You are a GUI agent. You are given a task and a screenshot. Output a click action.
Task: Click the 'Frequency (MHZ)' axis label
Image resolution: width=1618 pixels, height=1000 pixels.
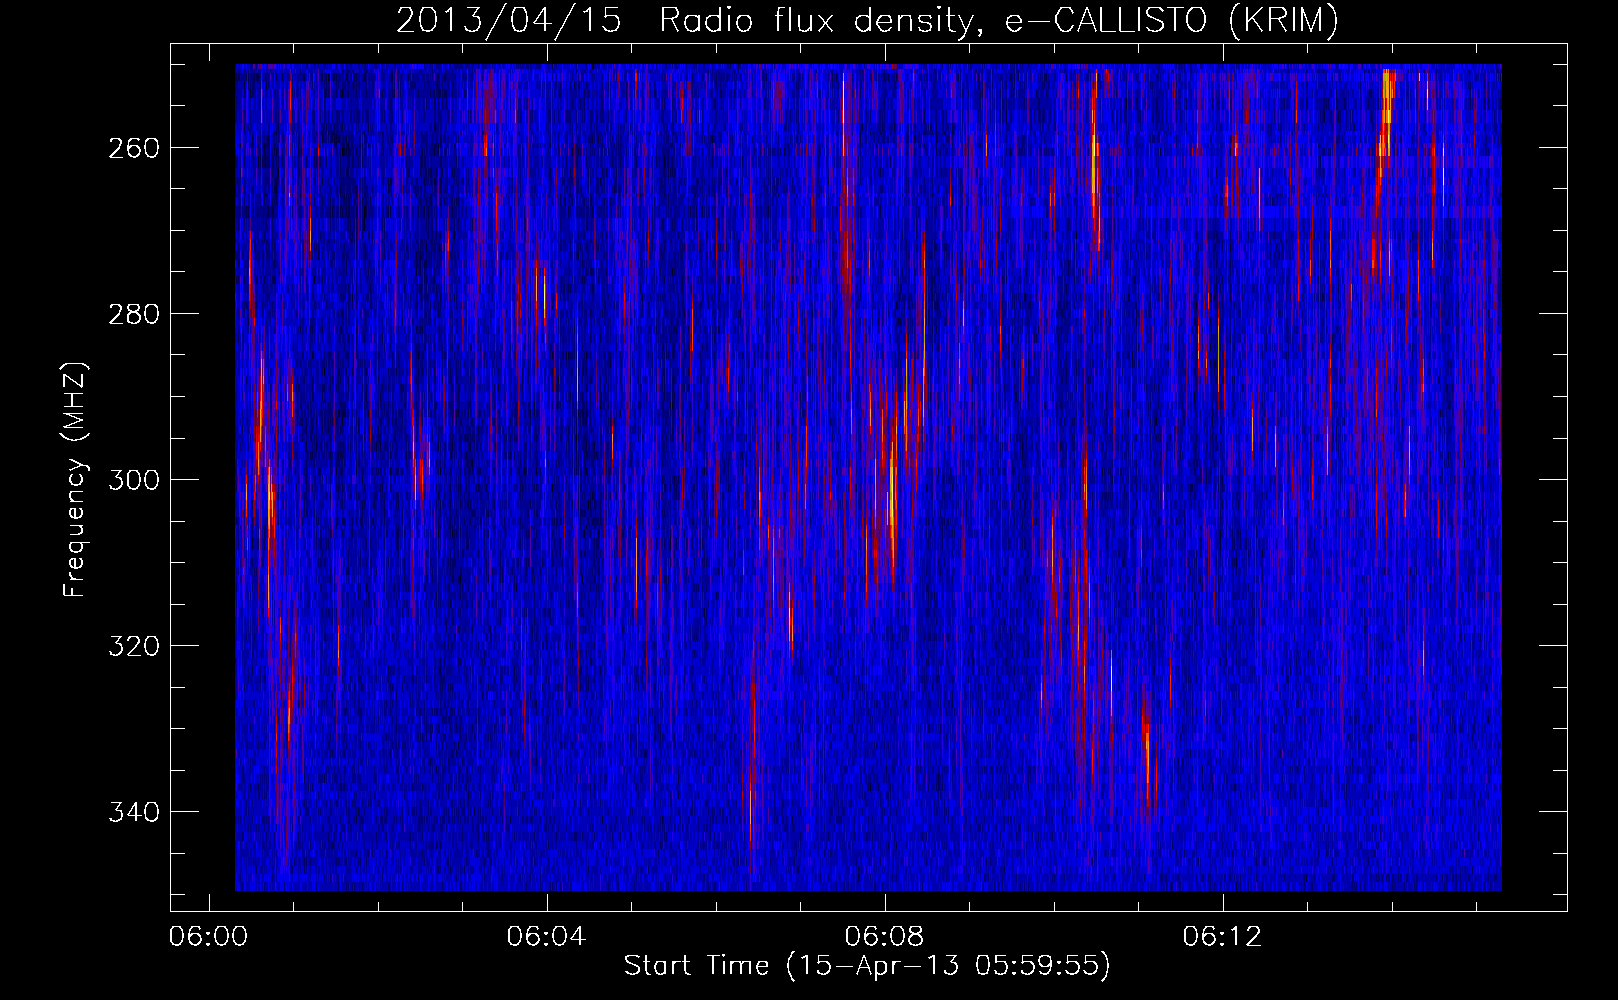point(75,479)
